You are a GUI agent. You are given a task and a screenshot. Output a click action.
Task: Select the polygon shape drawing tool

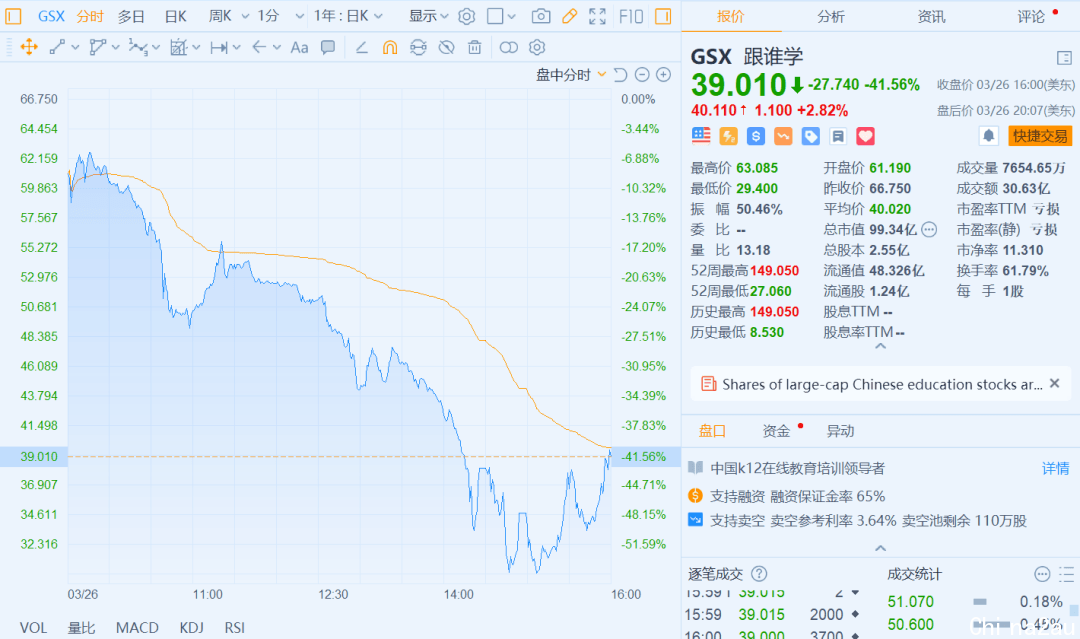coord(98,47)
